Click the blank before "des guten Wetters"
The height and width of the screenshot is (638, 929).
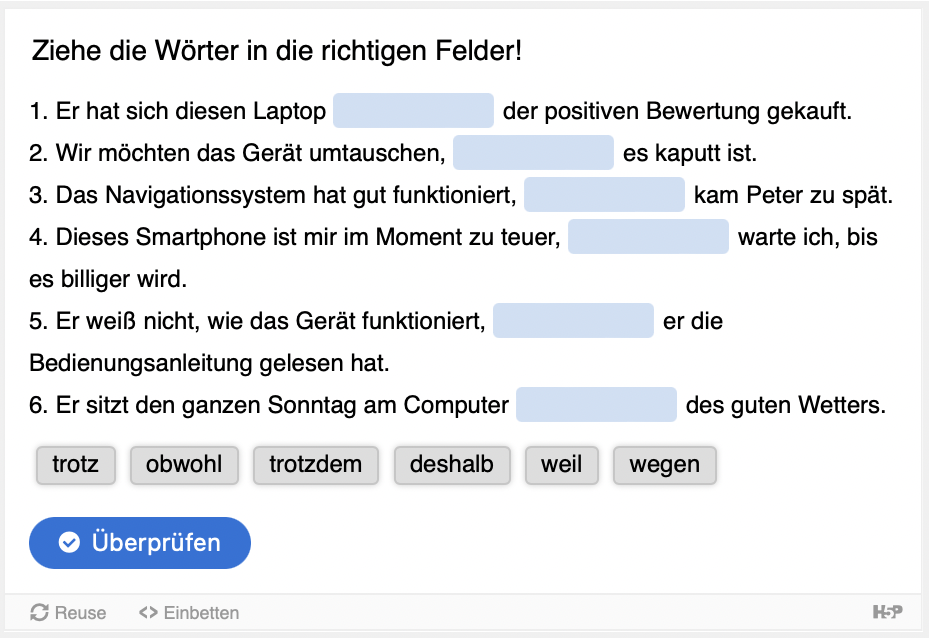(597, 406)
